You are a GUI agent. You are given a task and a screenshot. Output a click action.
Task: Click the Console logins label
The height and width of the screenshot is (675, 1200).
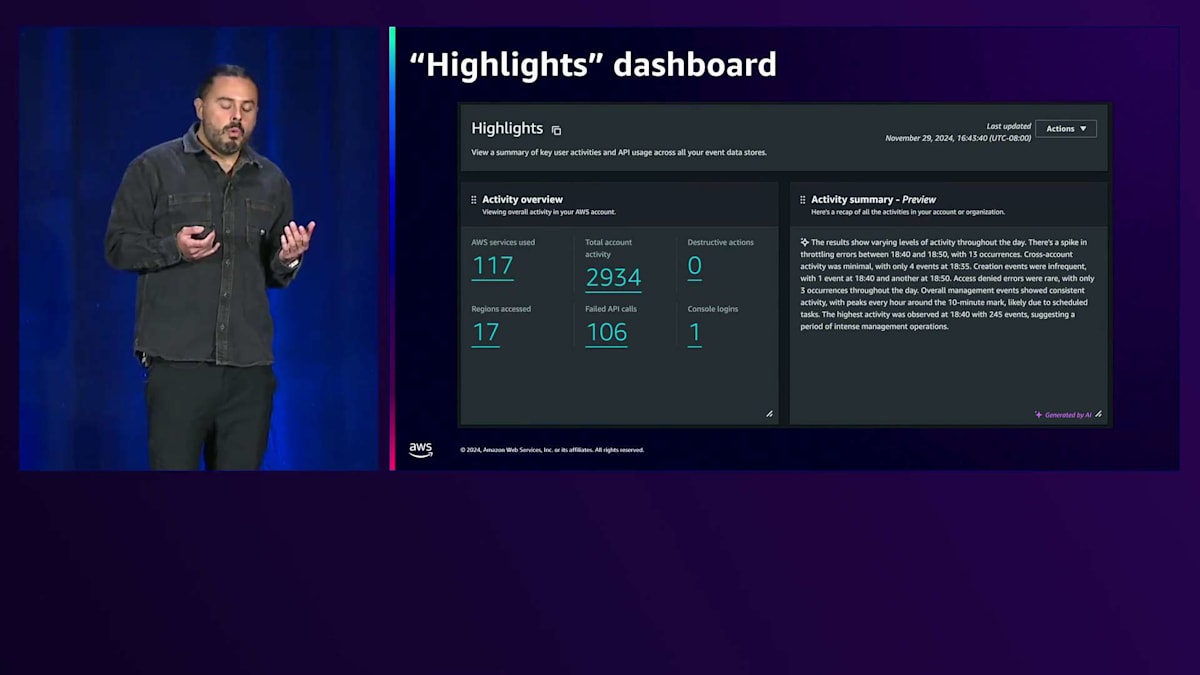pyautogui.click(x=713, y=309)
